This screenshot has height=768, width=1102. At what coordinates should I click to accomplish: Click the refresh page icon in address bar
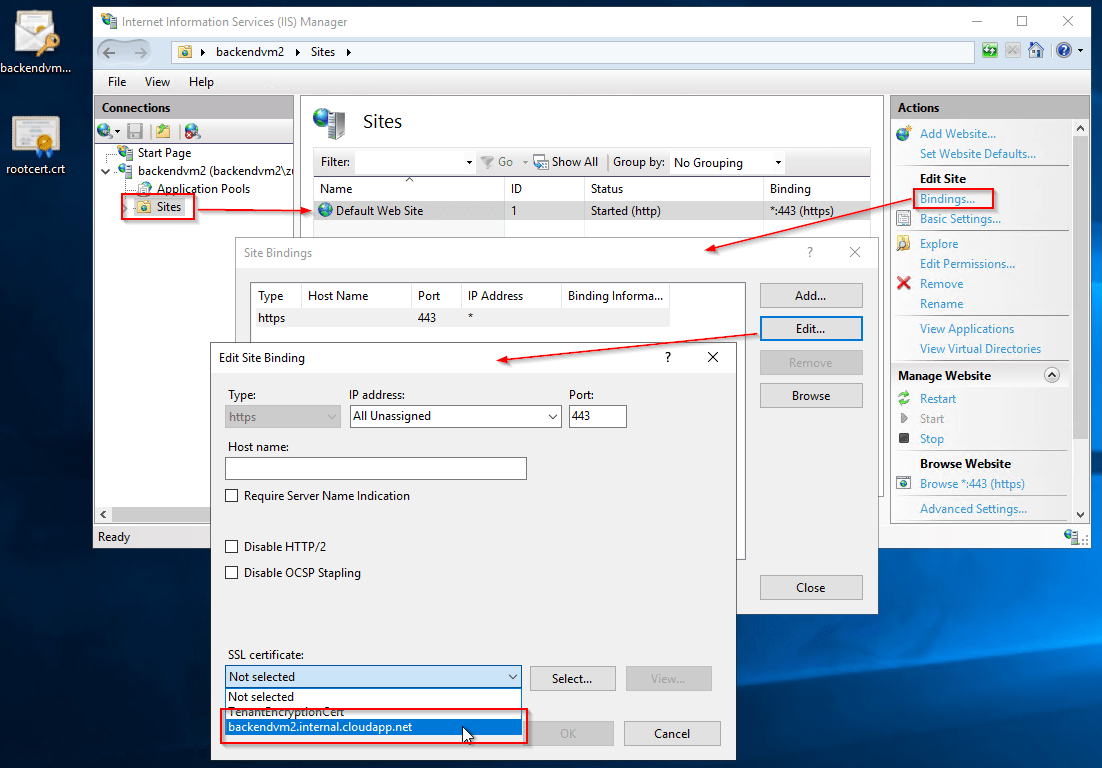[990, 51]
